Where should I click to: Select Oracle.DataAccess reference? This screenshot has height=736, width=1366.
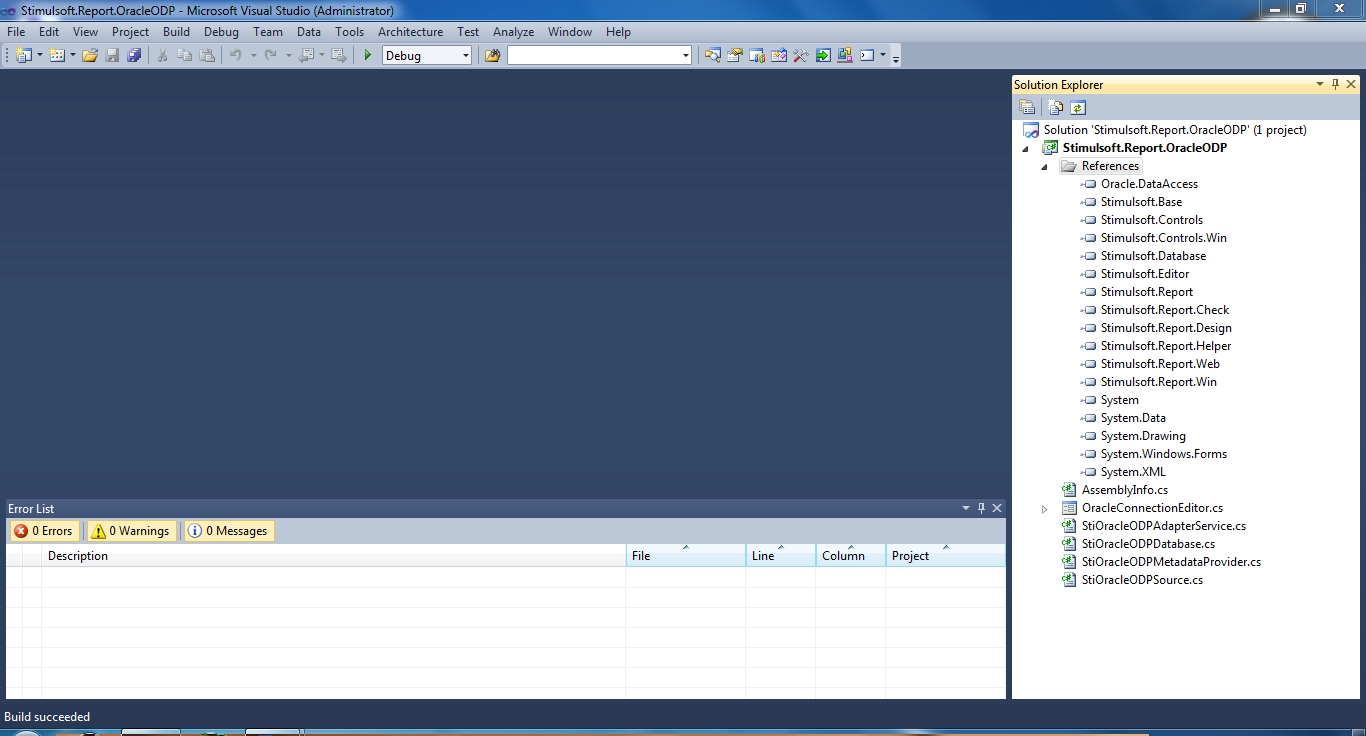pos(1149,184)
